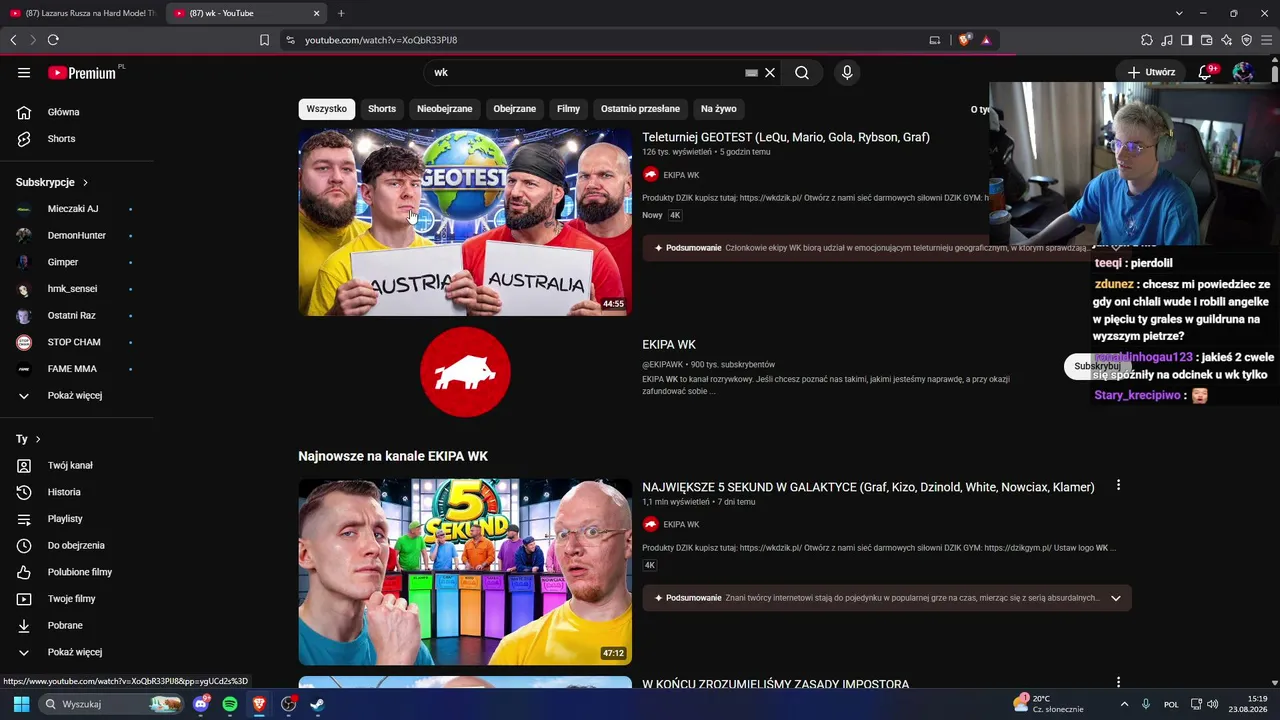Select the Na żywo filter chip
1280x720 pixels.
719,109
